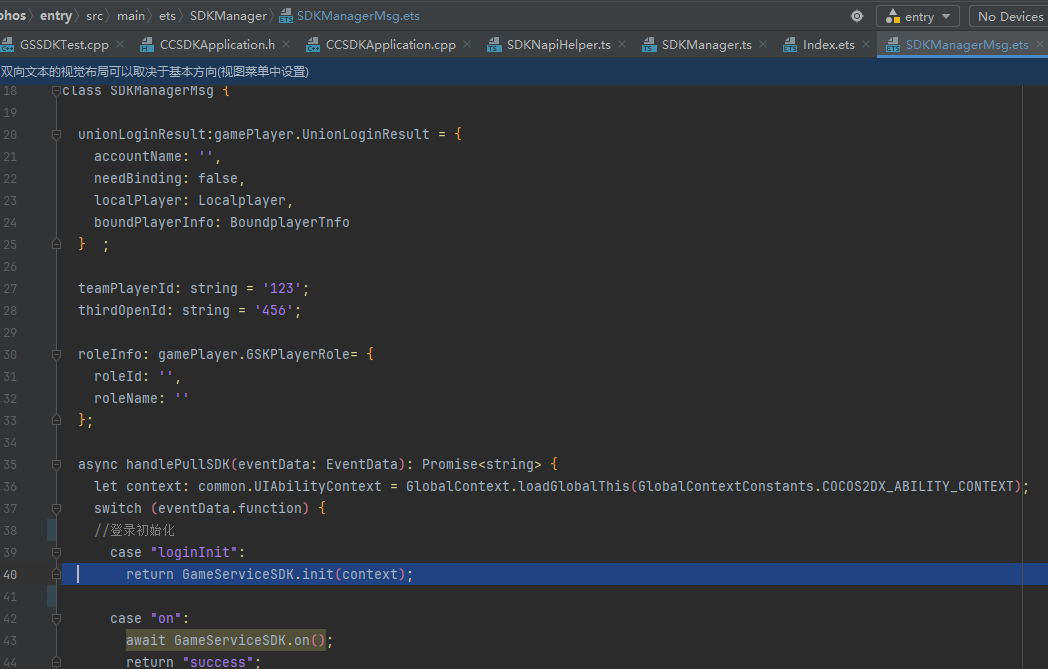
Task: Click GSSDKTest.cpp file type icon
Action: [7, 45]
